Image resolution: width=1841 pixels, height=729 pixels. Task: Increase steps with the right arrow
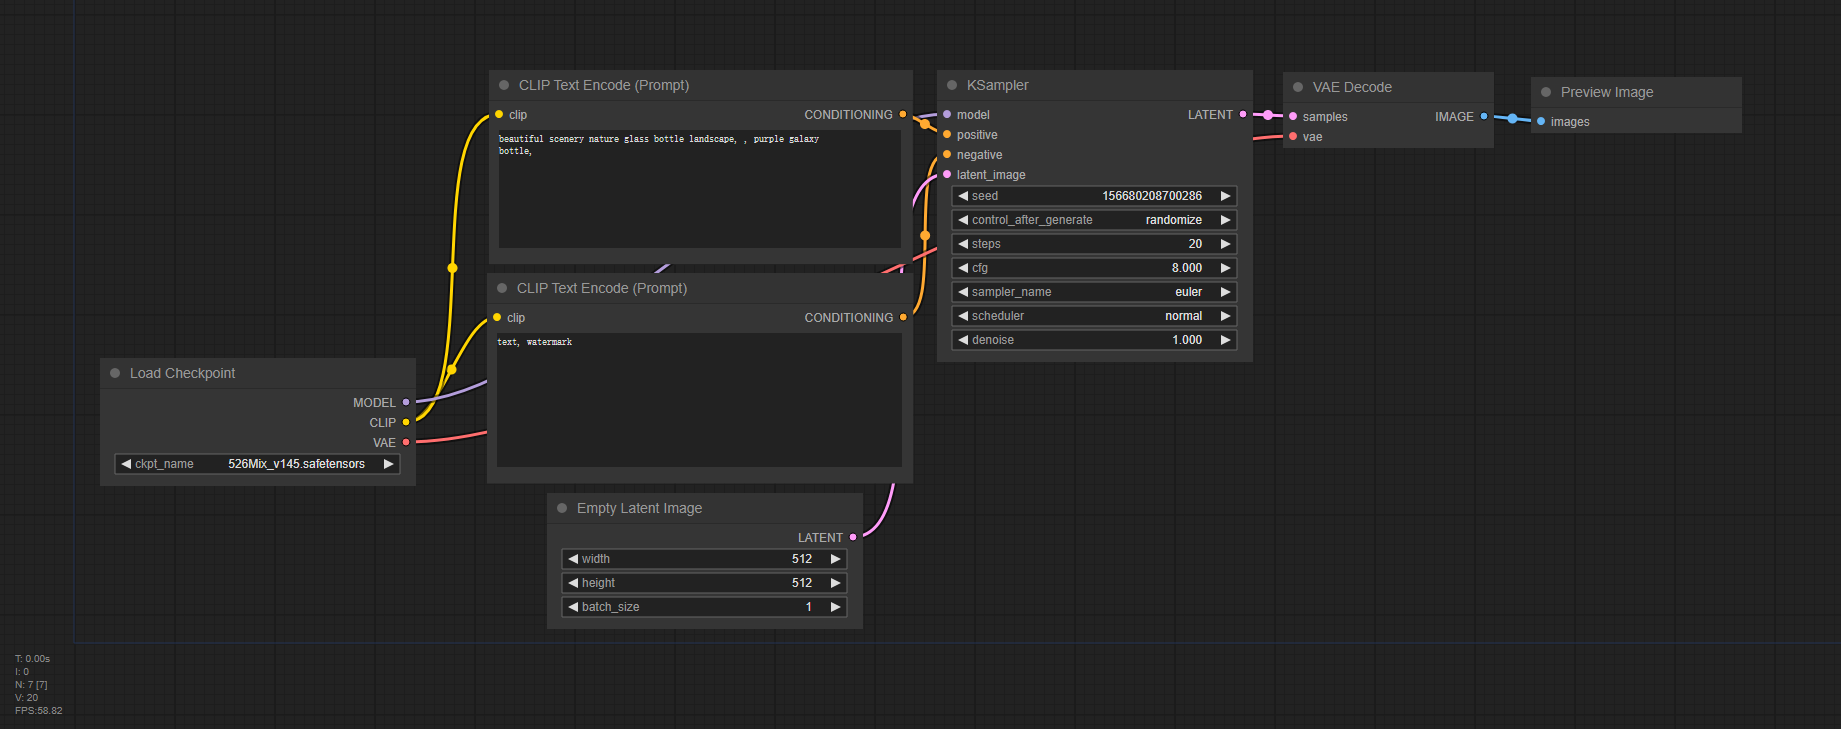(x=1225, y=244)
